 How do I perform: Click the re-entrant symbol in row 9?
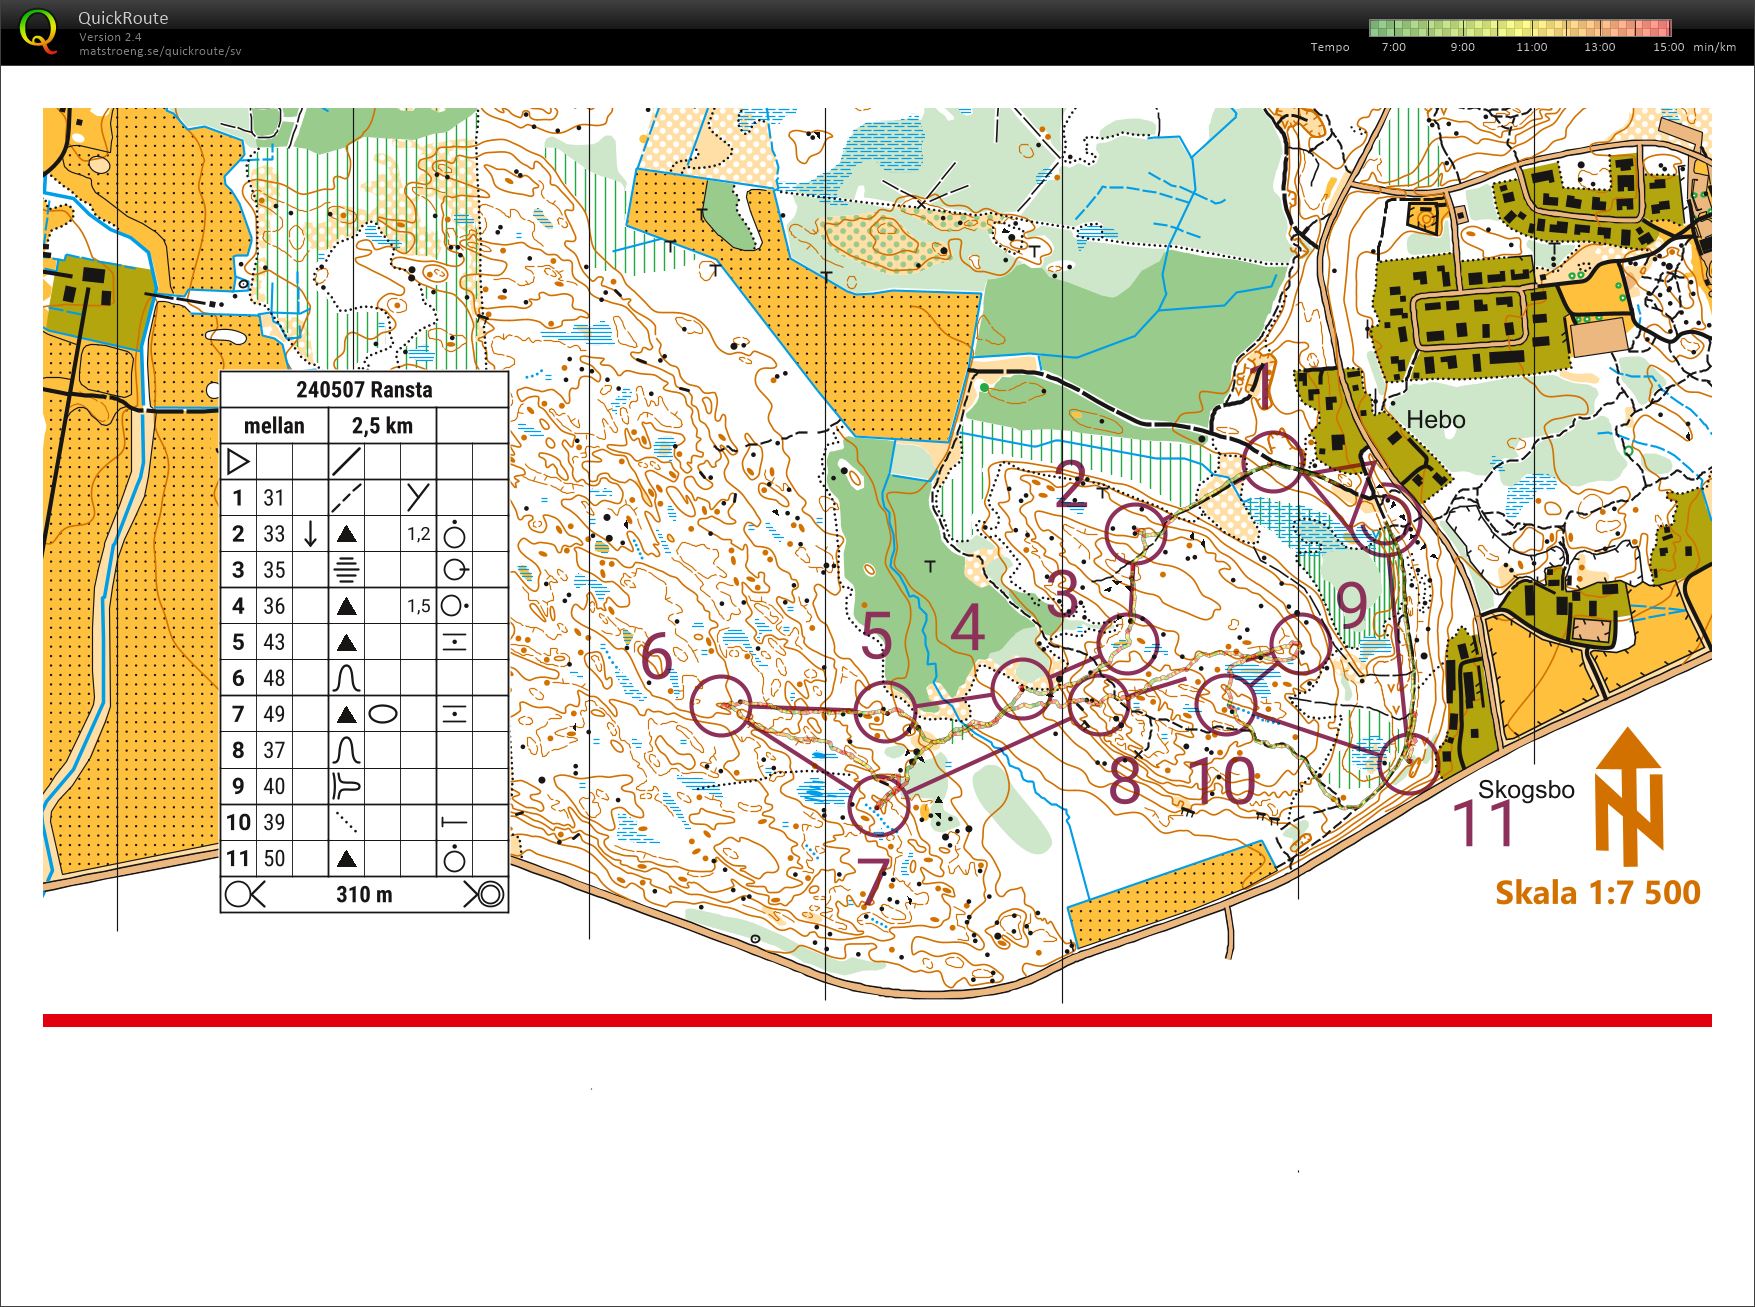click(346, 786)
